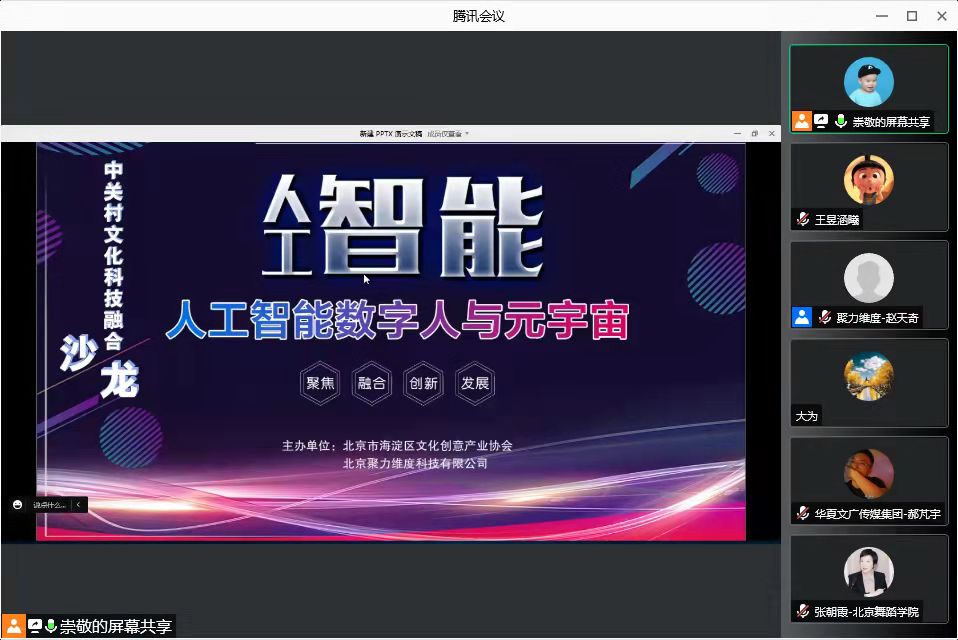Click participant name 大为
Image resolution: width=958 pixels, height=640 pixels.
point(806,416)
